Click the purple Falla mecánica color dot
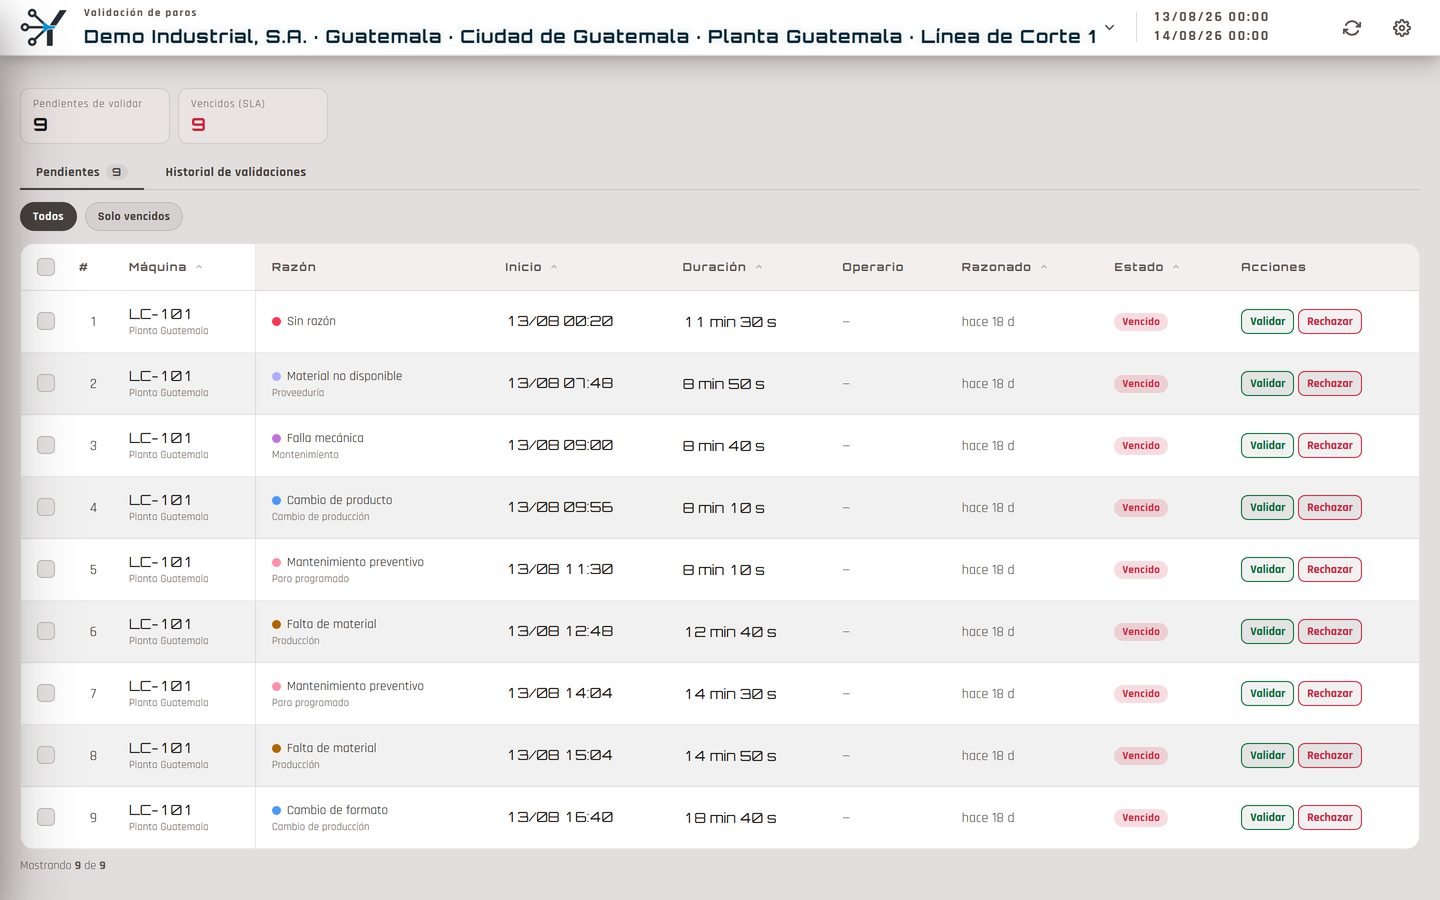Viewport: 1440px width, 900px height. coord(277,438)
